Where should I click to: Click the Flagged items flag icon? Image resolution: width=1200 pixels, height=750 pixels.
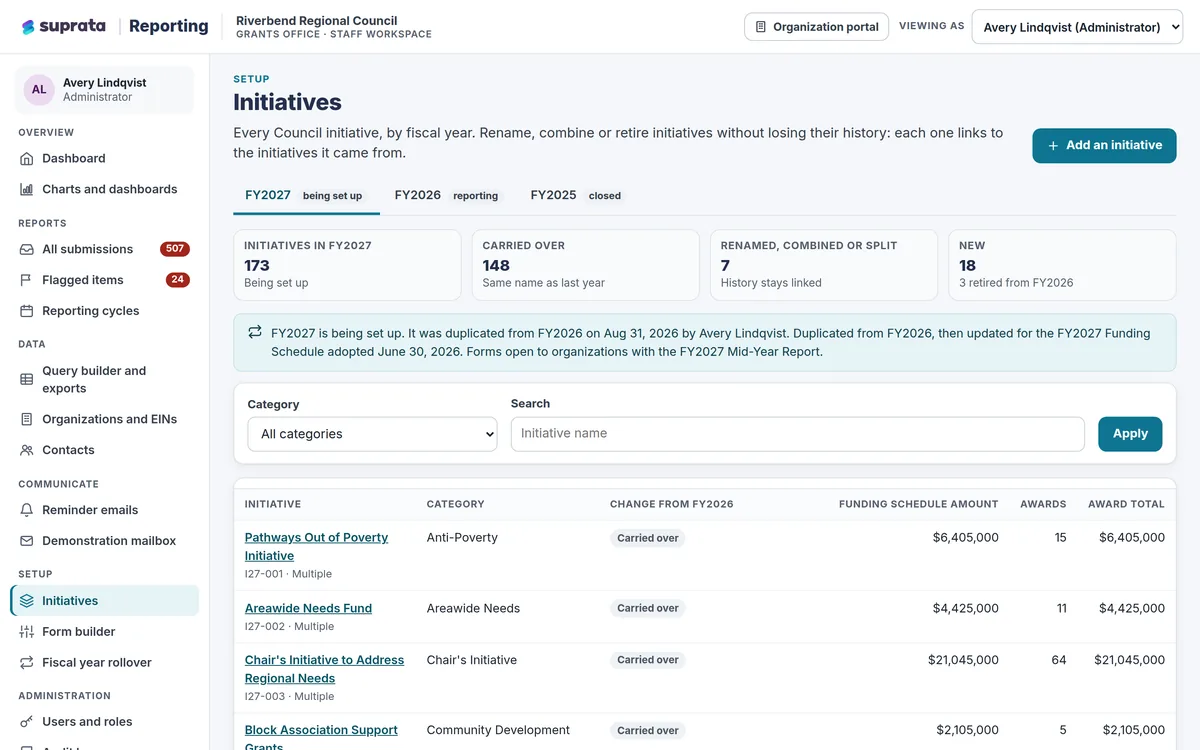[27, 280]
